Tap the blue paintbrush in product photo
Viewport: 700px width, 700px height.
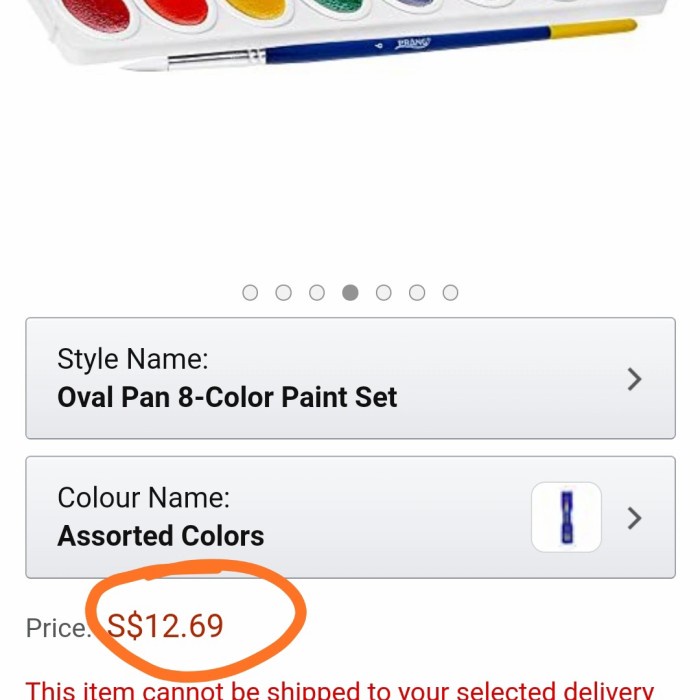click(x=400, y=47)
